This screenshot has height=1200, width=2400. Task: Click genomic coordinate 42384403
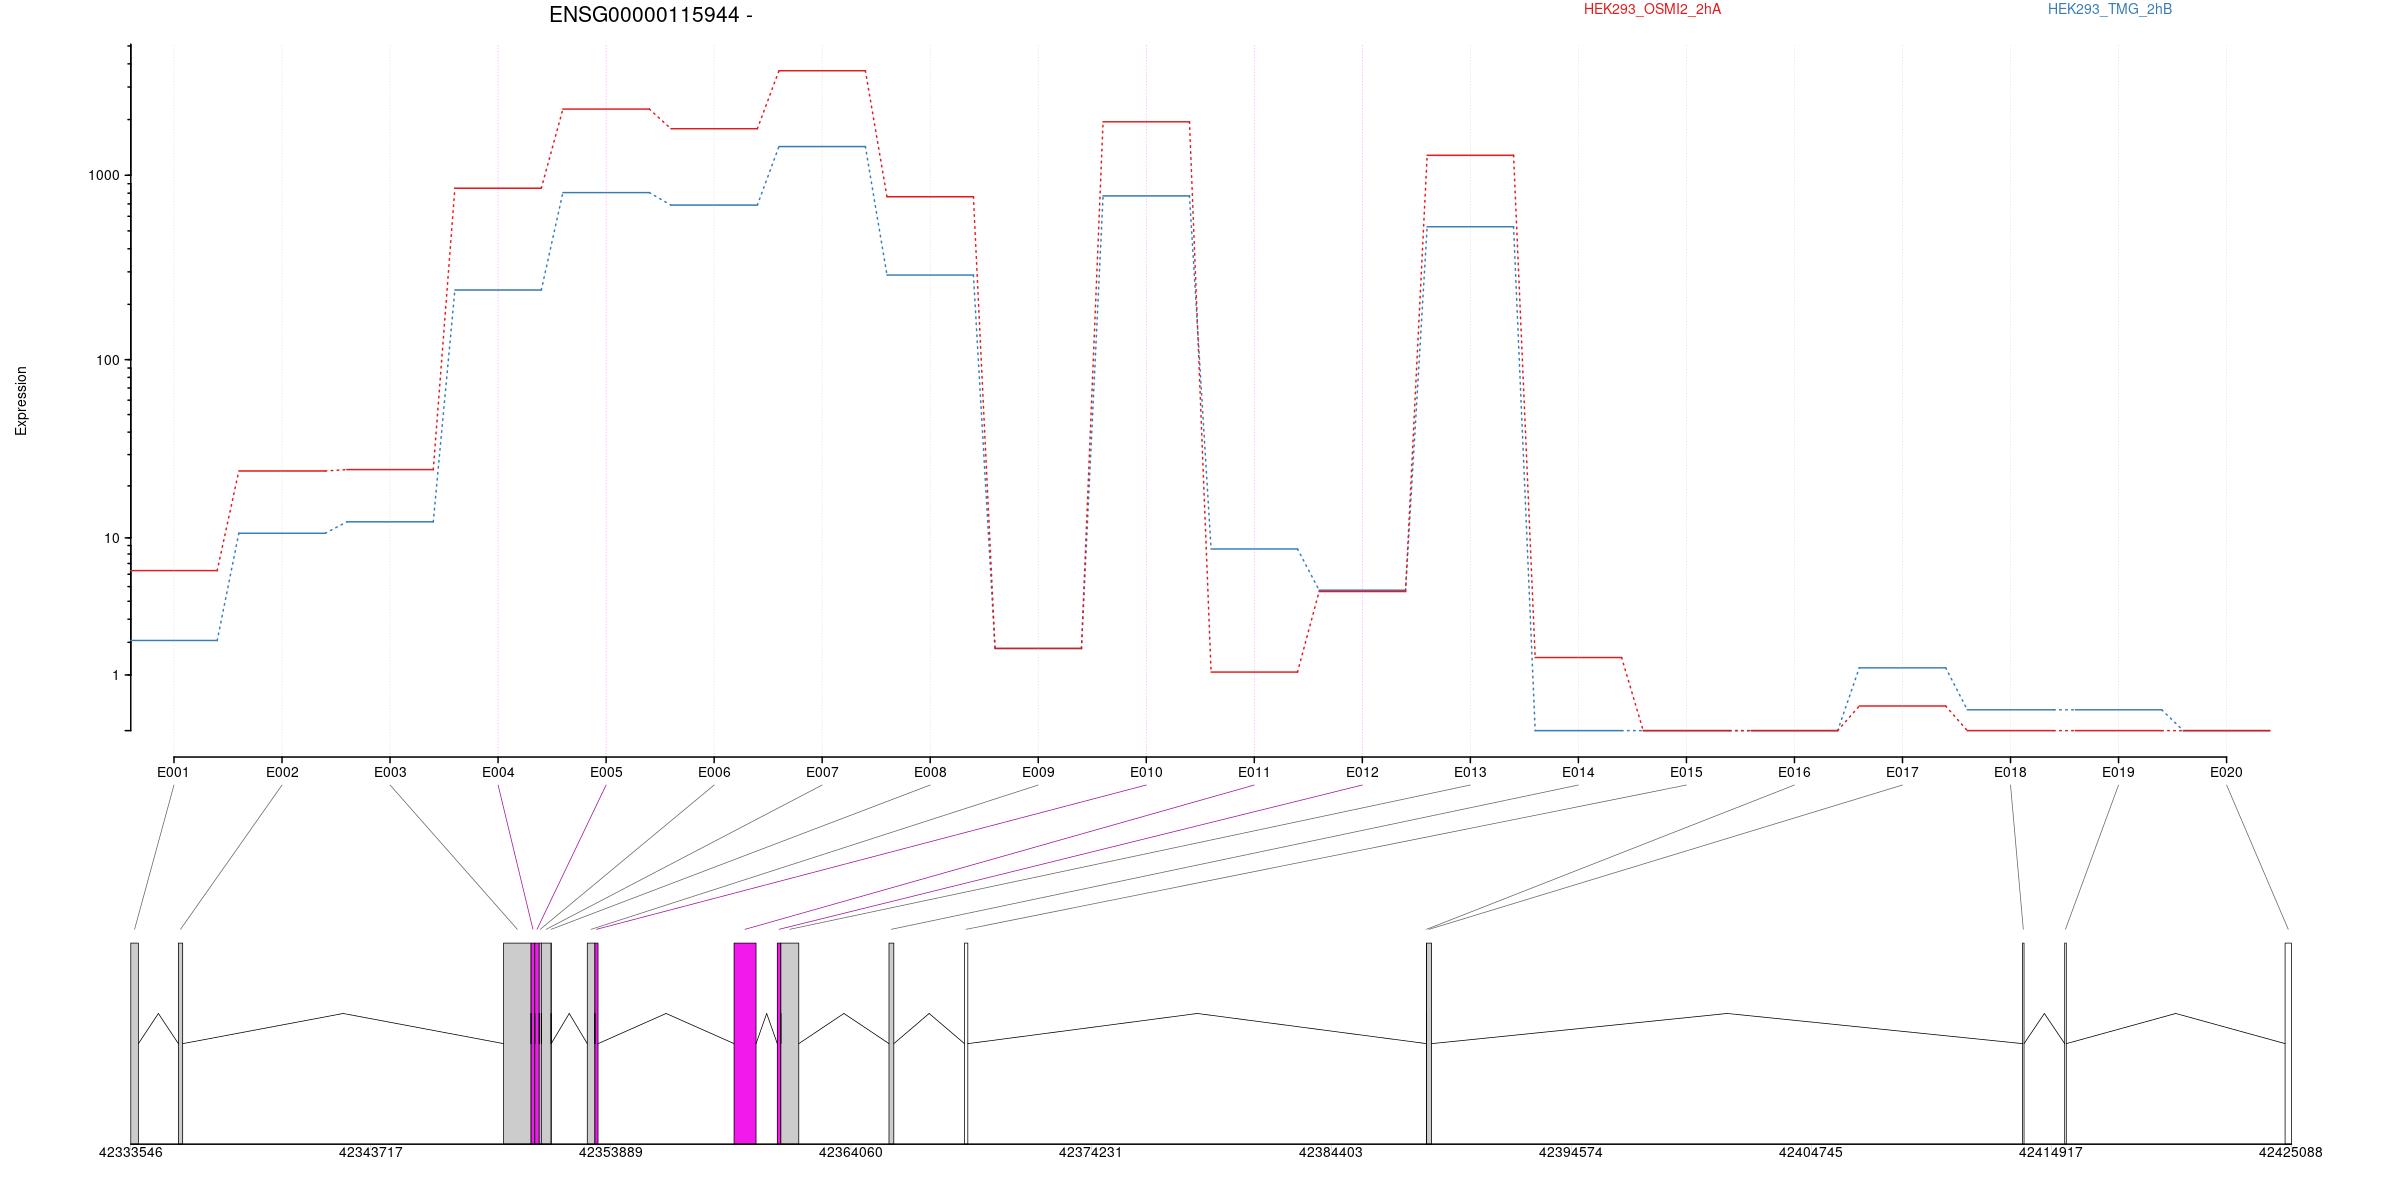1331,1152
